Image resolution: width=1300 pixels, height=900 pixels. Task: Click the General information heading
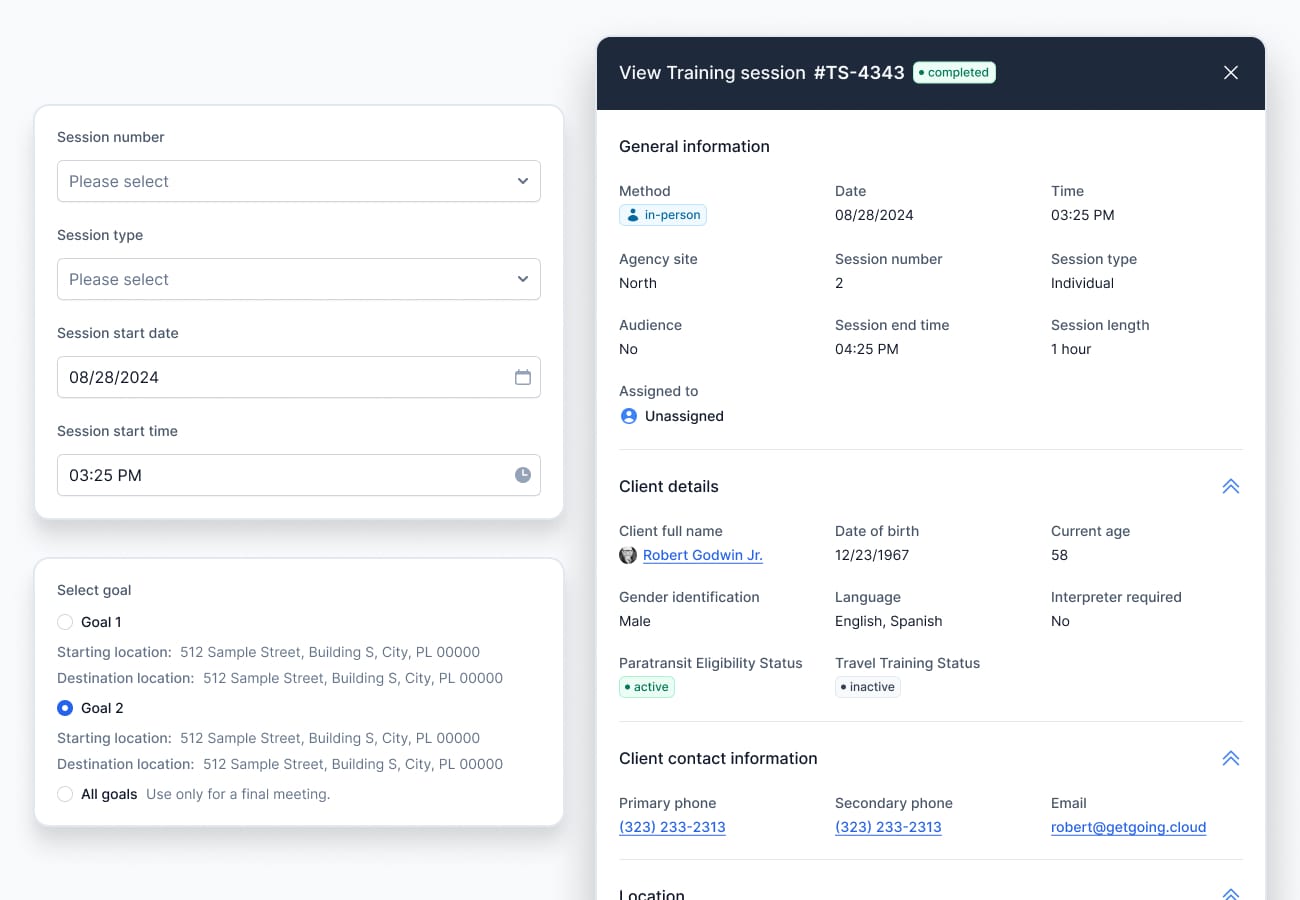694,146
